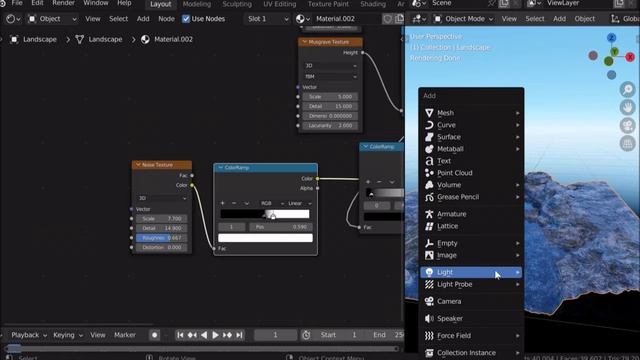This screenshot has width=640, height=360.
Task: Open ColorRamp Linear interpolation dropdown
Action: (299, 203)
